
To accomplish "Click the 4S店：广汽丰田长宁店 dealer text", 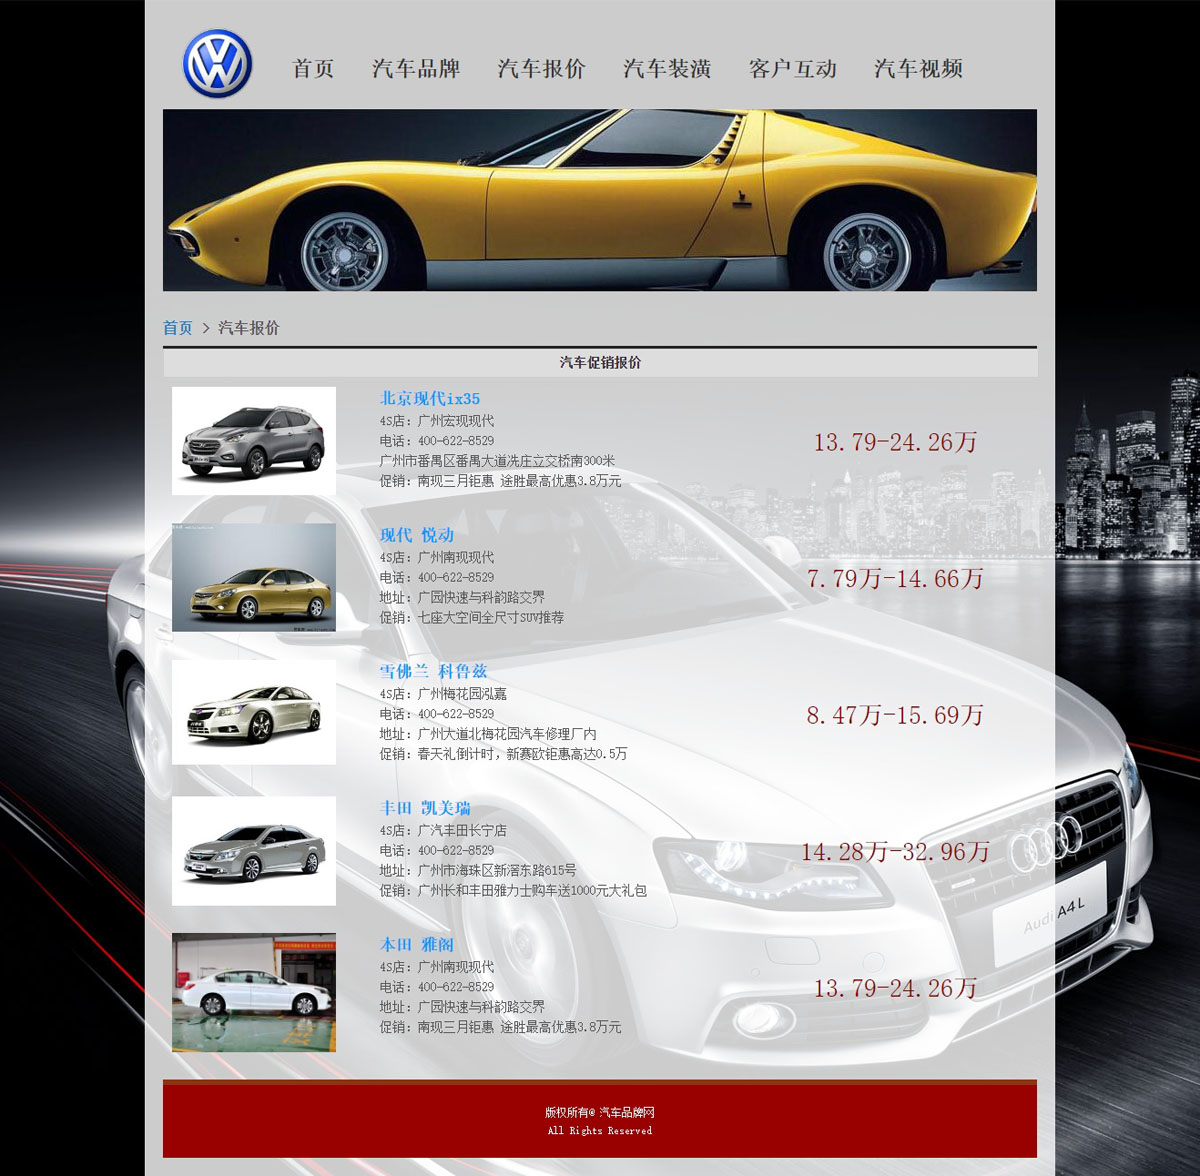I will coord(443,830).
